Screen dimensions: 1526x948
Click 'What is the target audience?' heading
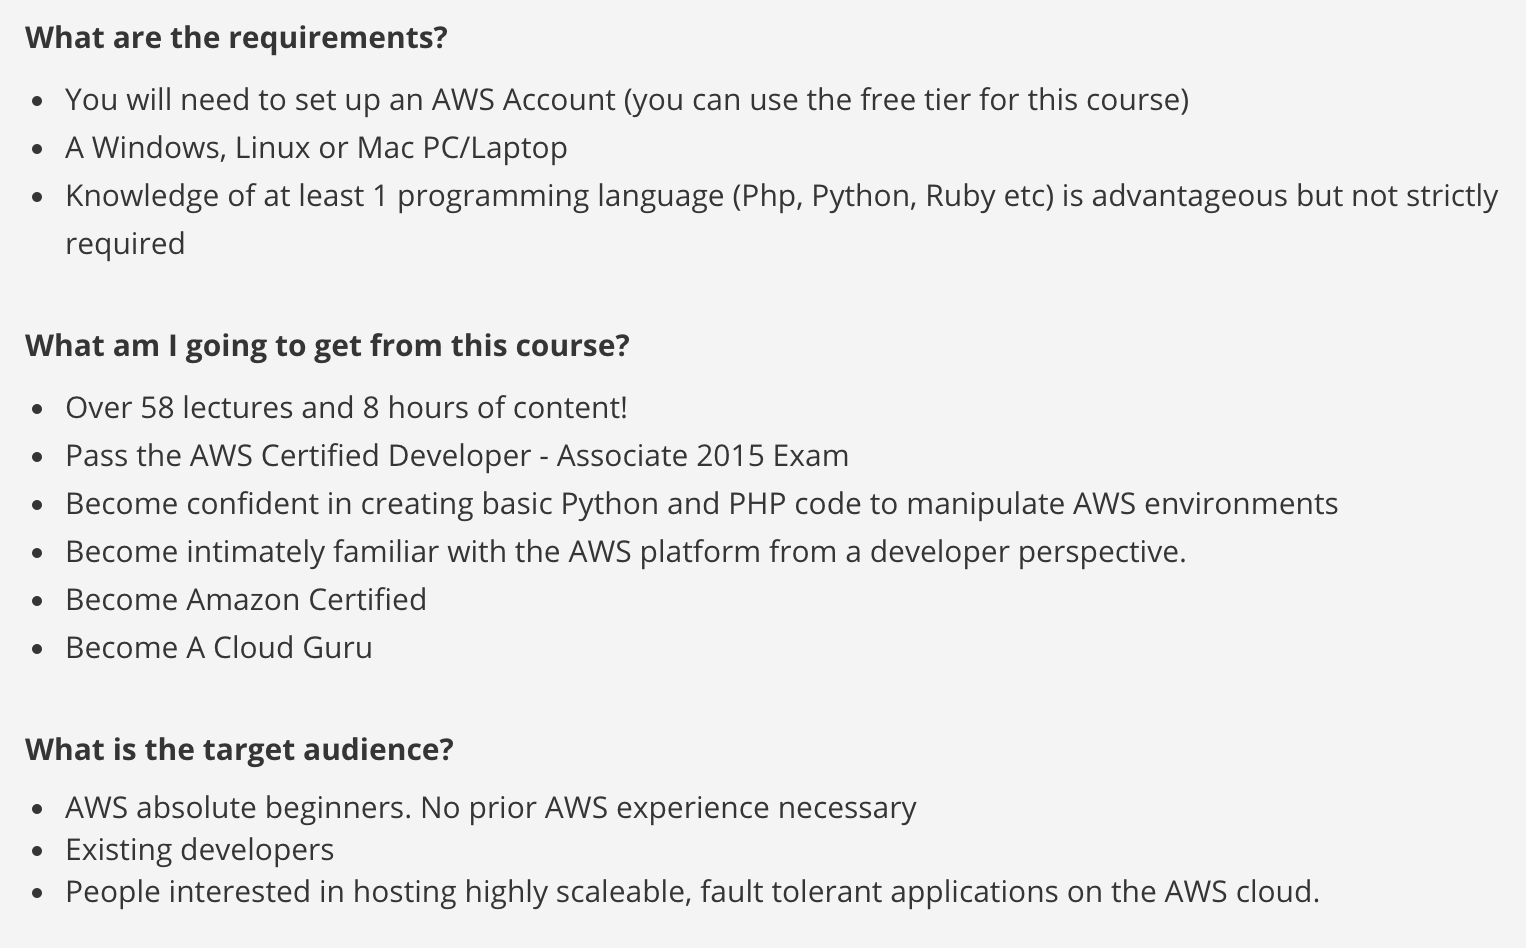click(x=239, y=750)
